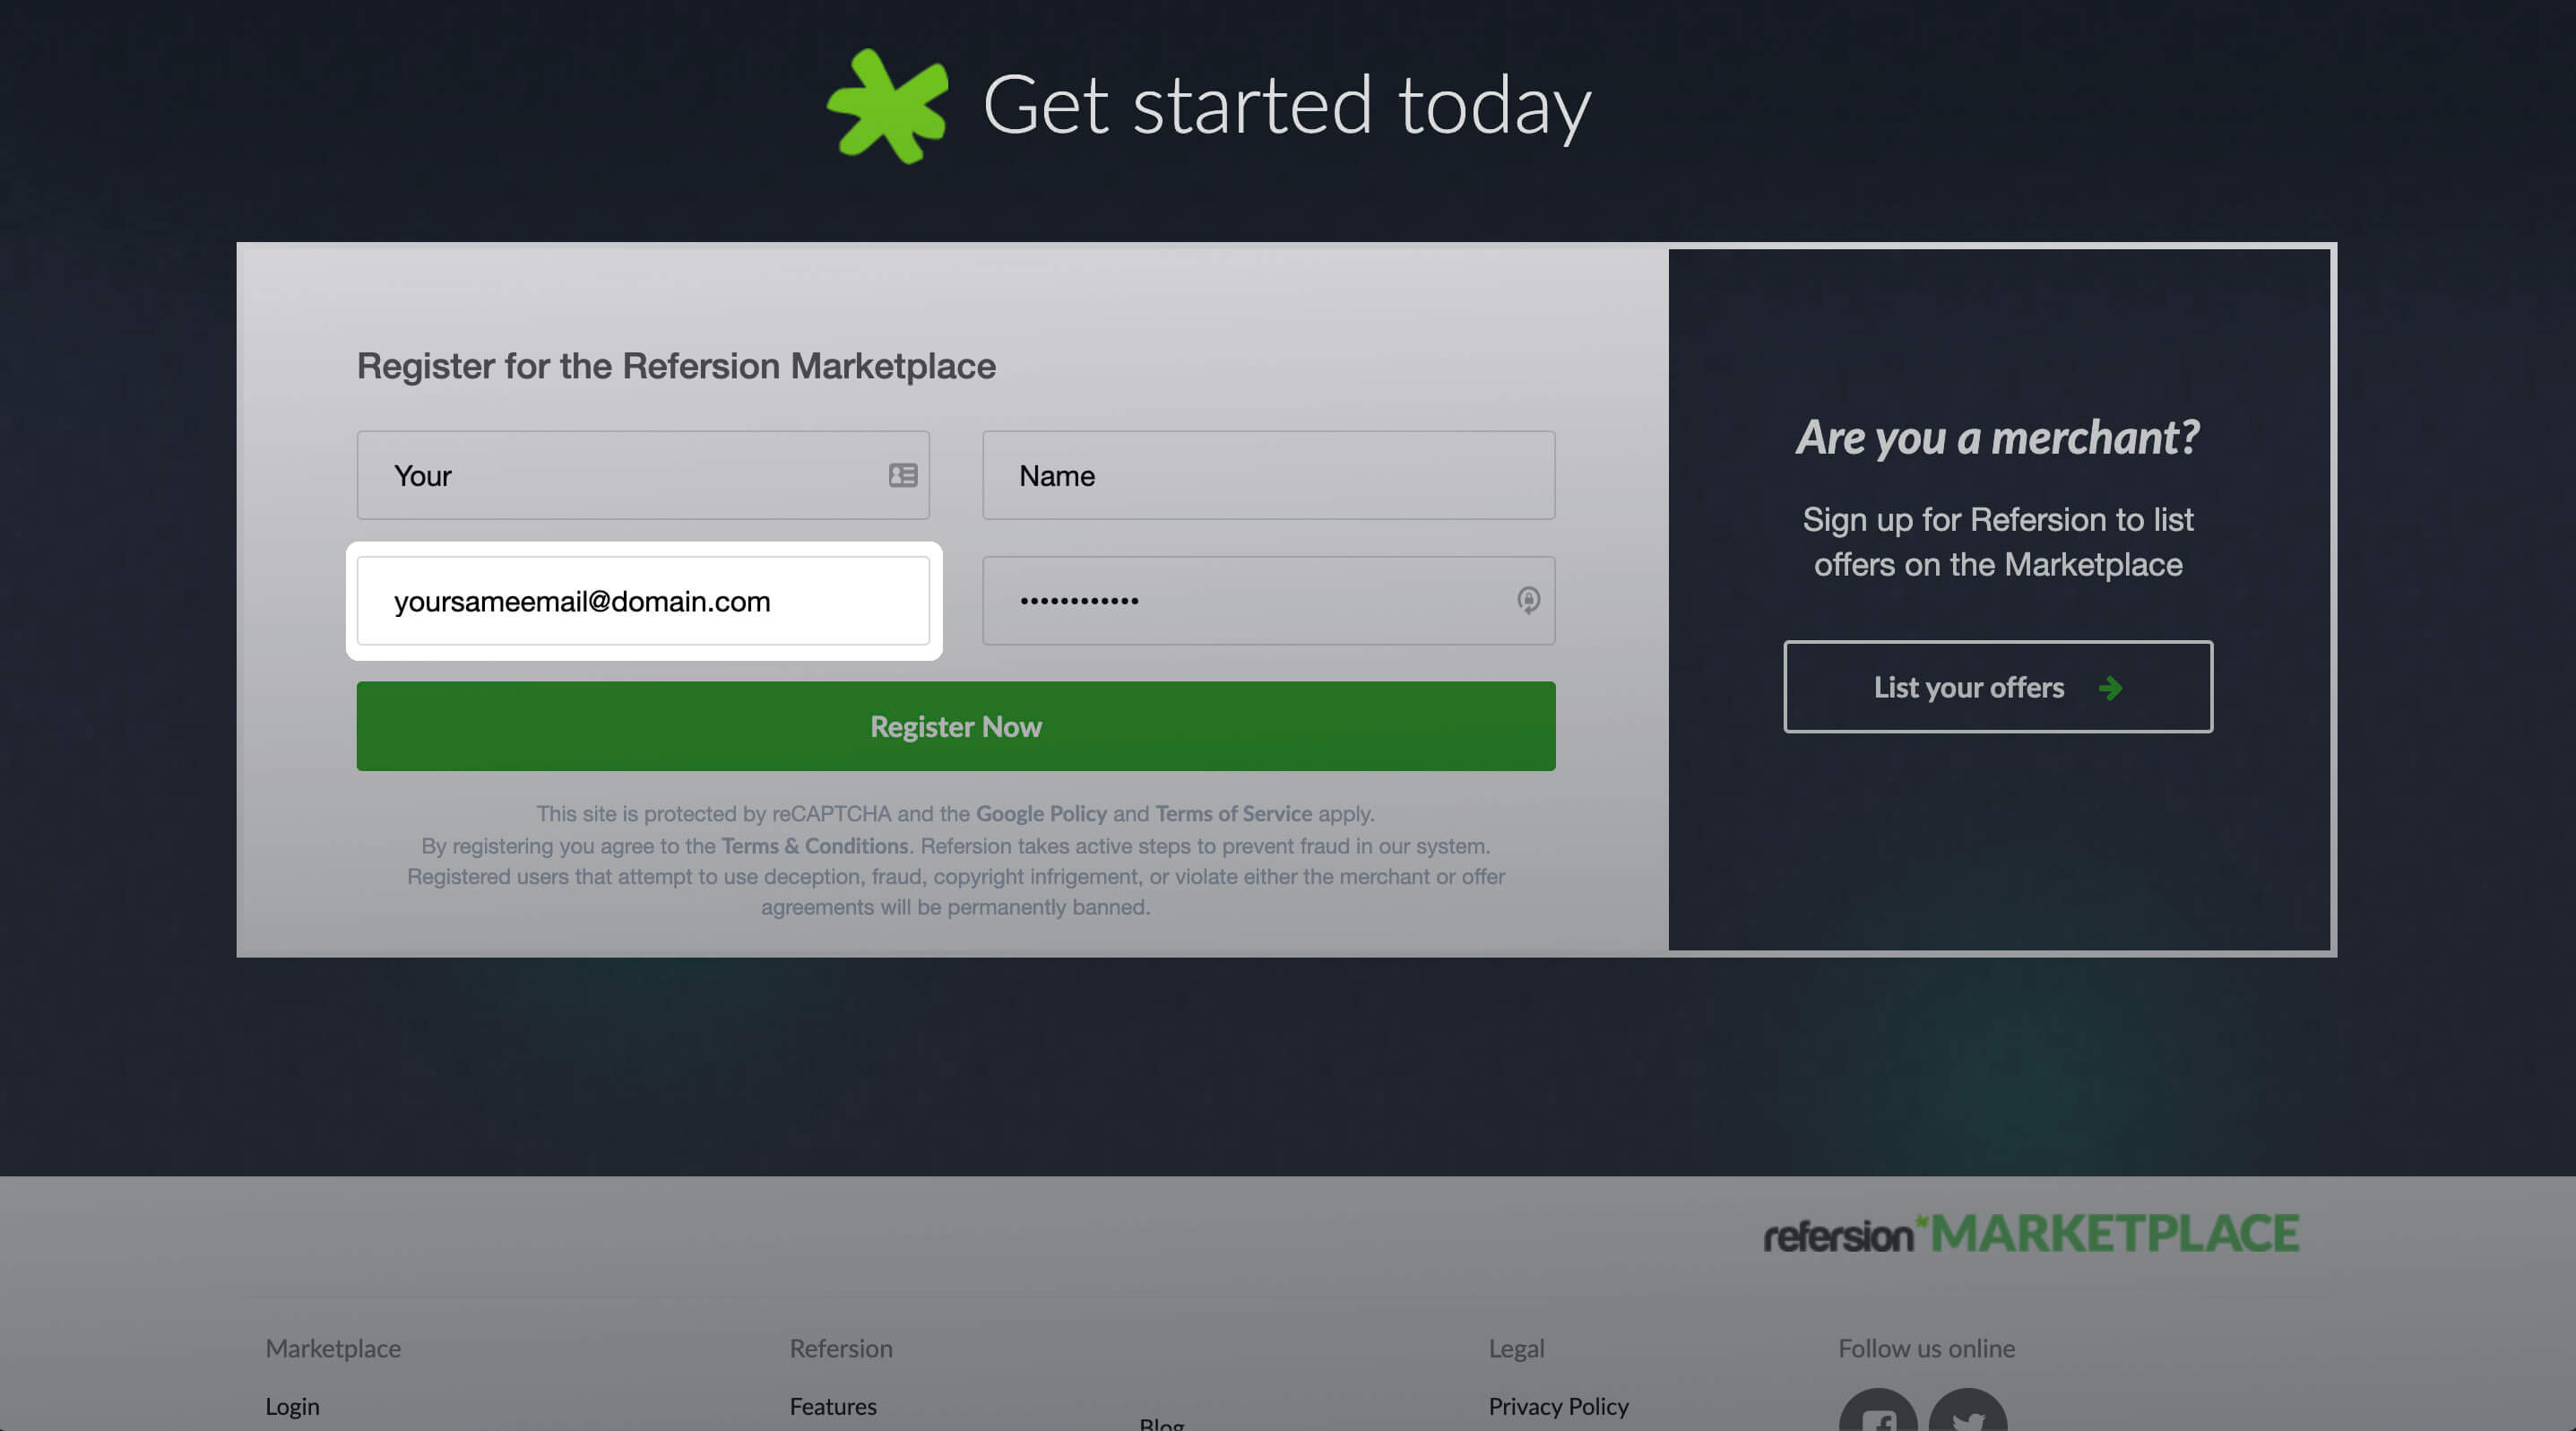Viewport: 2576px width, 1431px height.
Task: Submit the form with Register Now
Action: (x=956, y=726)
